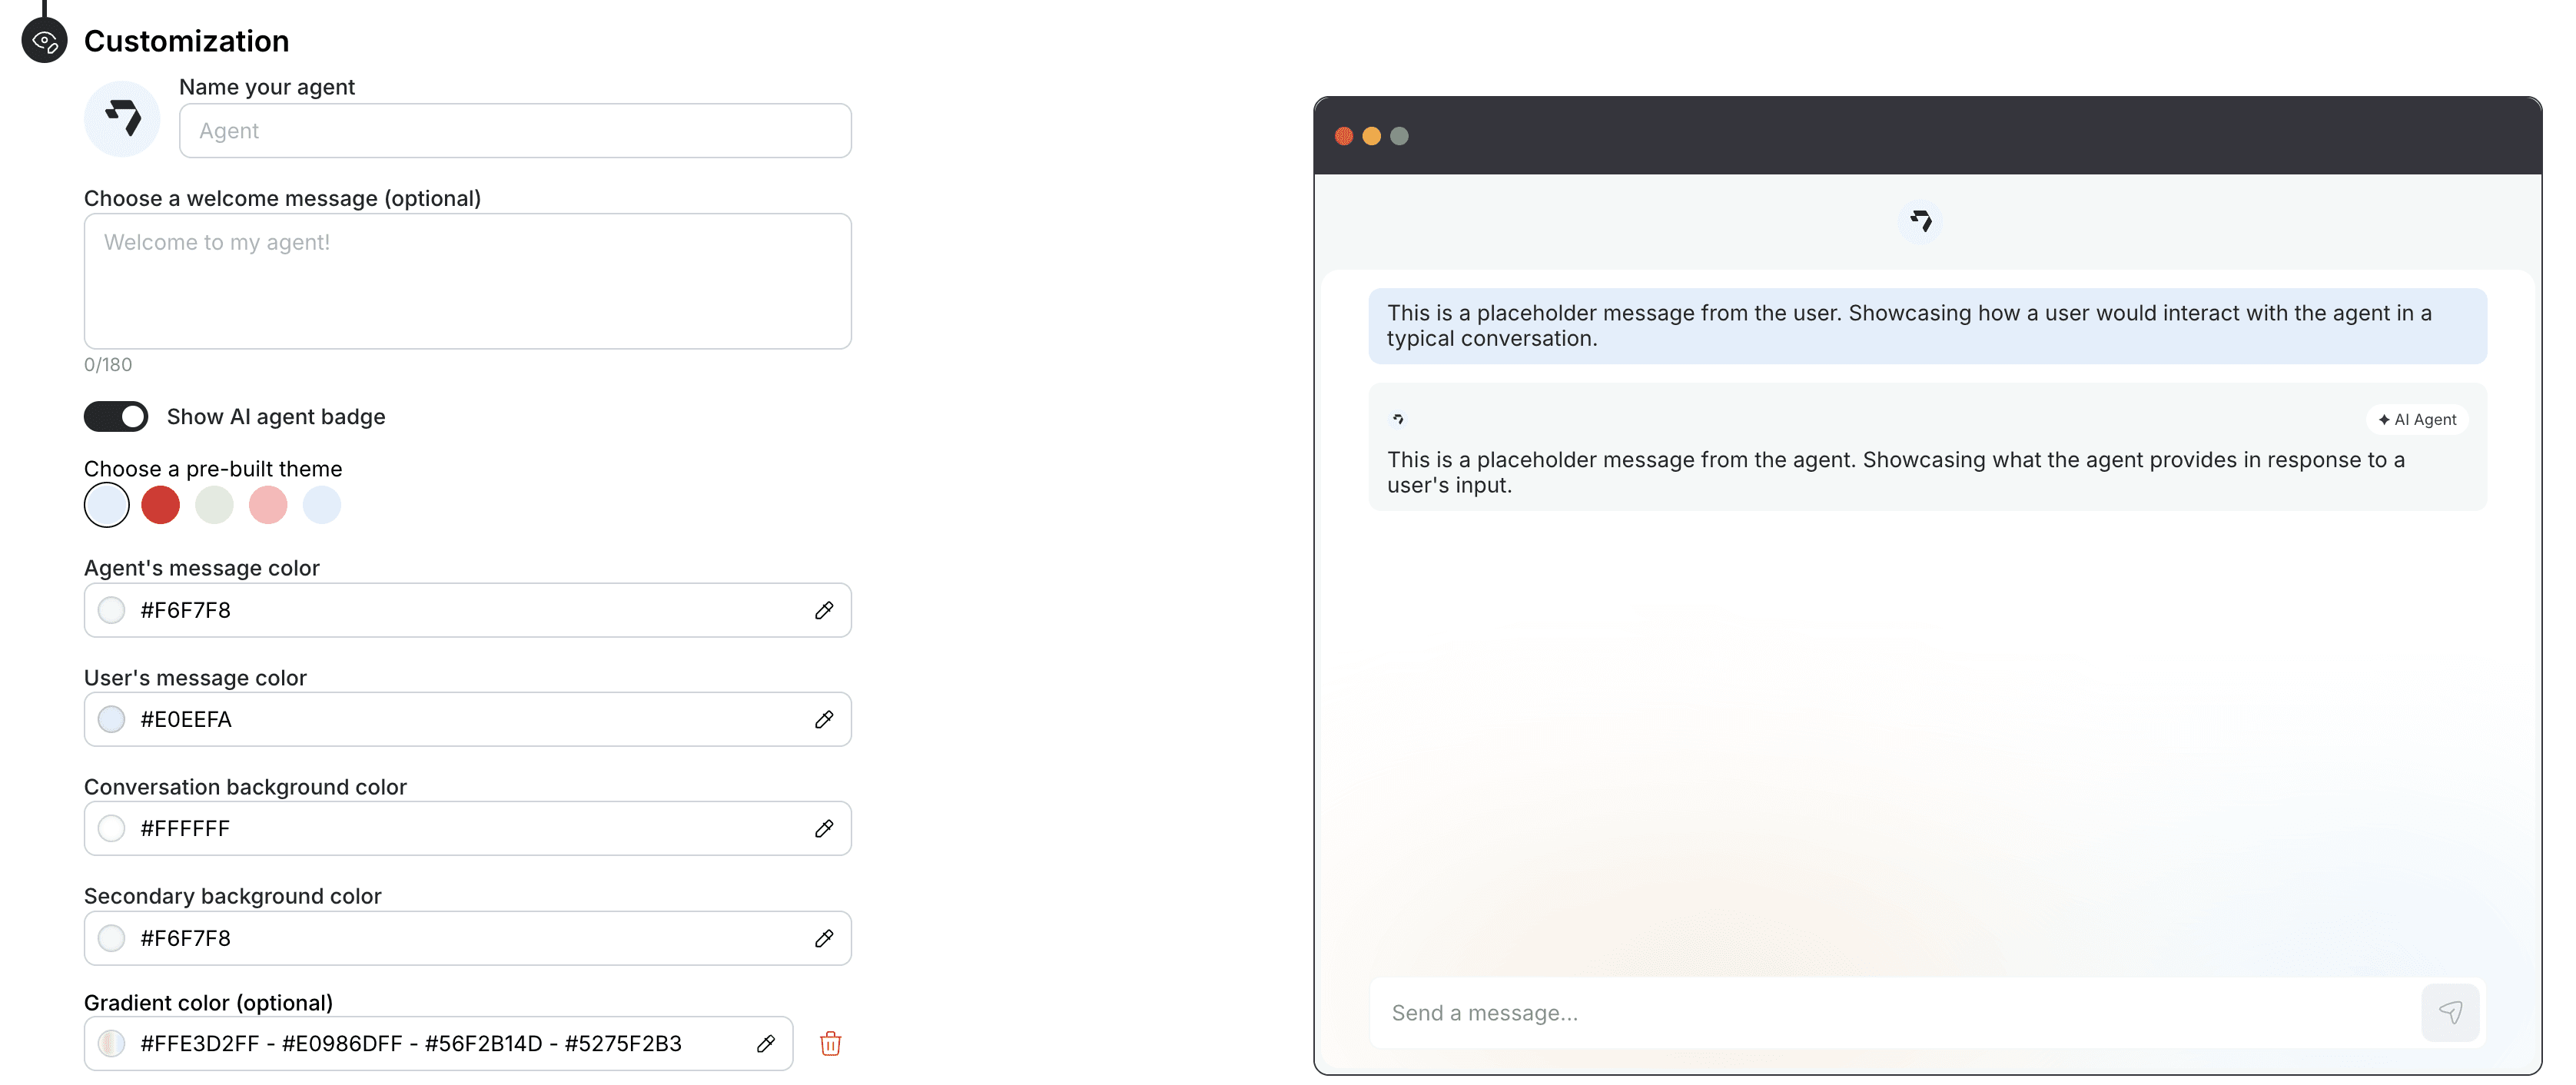The image size is (2576, 1085).
Task: Click the Customization eye step icon
Action: coord(44,40)
